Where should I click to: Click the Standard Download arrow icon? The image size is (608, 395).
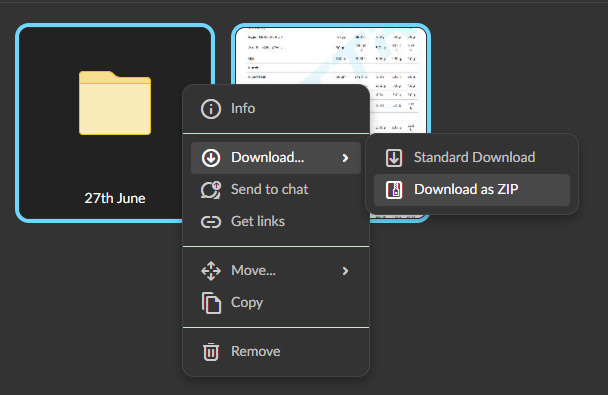tap(394, 158)
